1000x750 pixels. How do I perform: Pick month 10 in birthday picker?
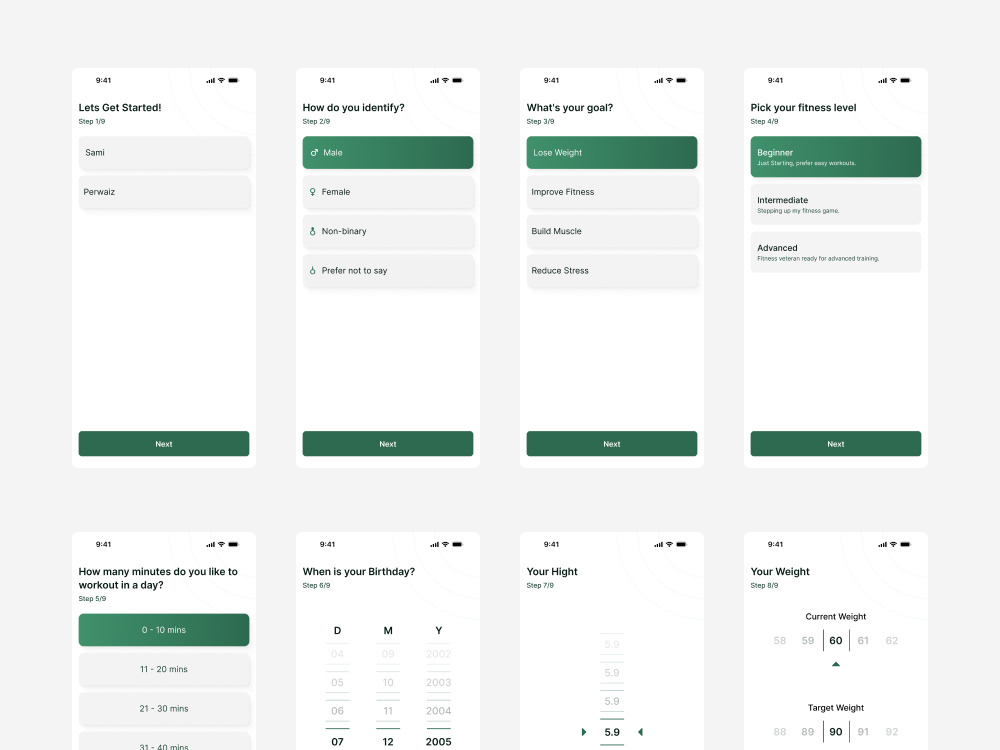pyautogui.click(x=388, y=682)
